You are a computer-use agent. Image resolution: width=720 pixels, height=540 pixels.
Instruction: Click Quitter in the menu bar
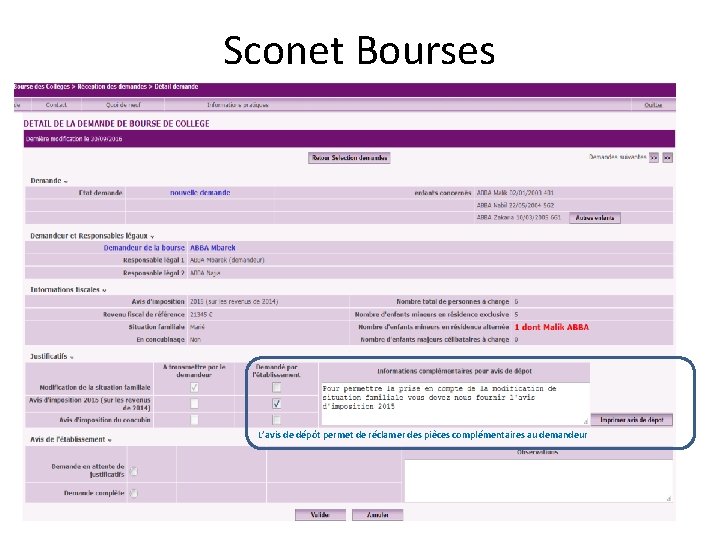coord(653,105)
